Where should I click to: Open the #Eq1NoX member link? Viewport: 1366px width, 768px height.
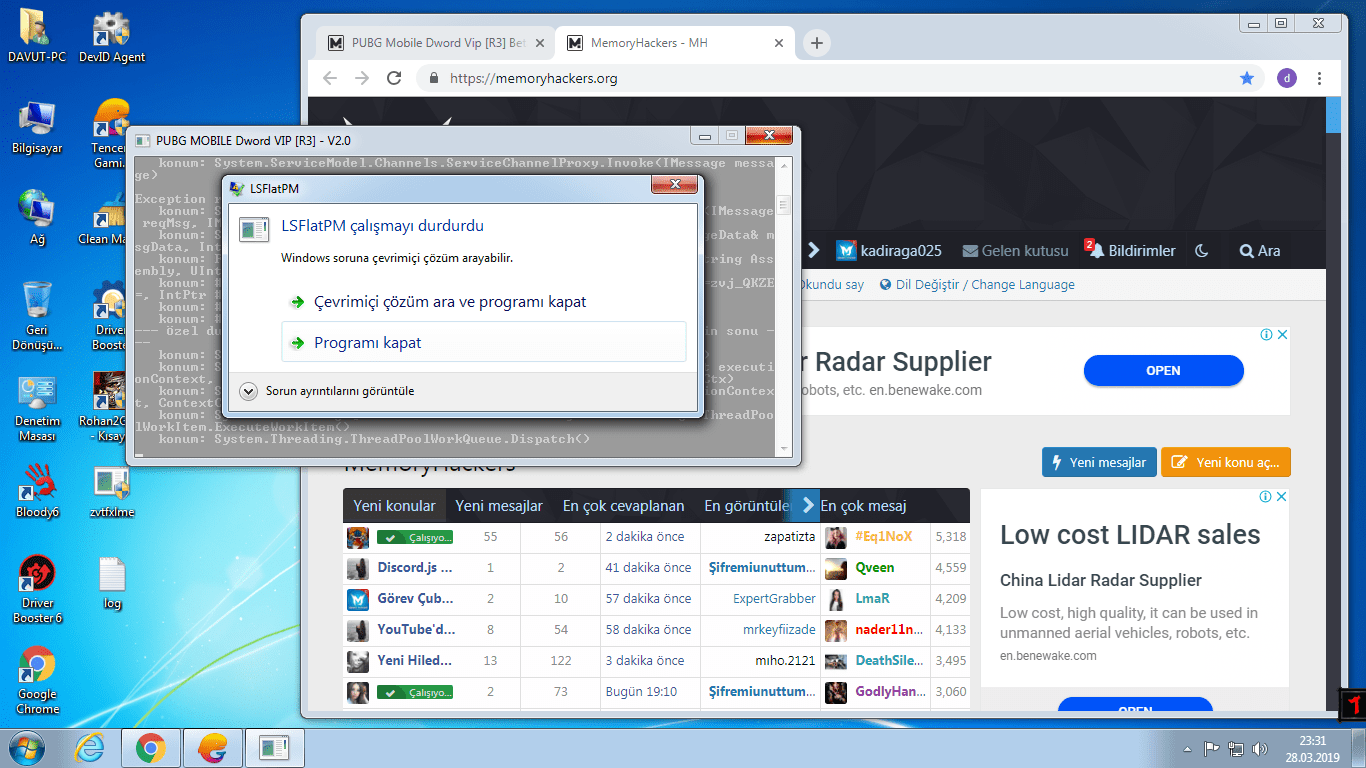click(x=884, y=537)
